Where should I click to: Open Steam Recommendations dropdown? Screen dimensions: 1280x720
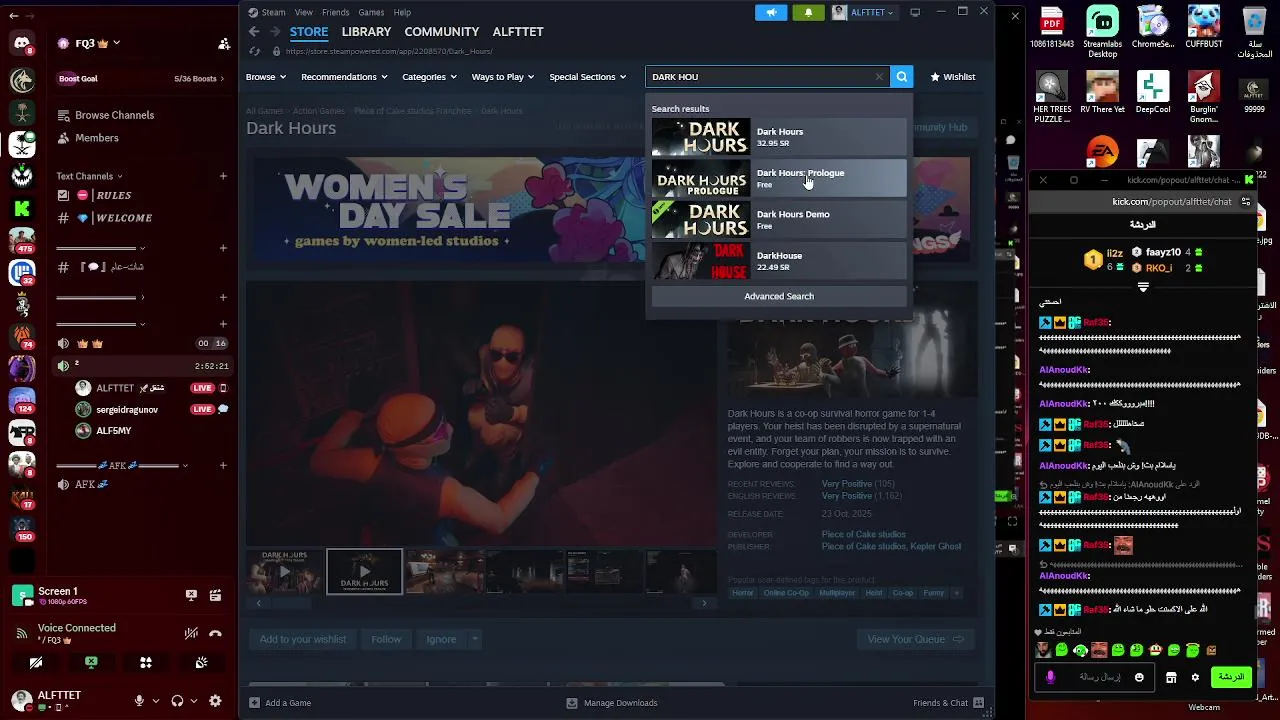[345, 77]
